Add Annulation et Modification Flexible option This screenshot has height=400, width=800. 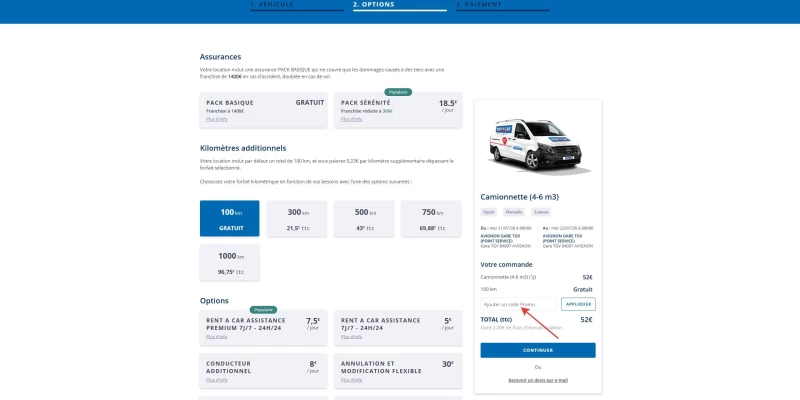pyautogui.click(x=398, y=371)
